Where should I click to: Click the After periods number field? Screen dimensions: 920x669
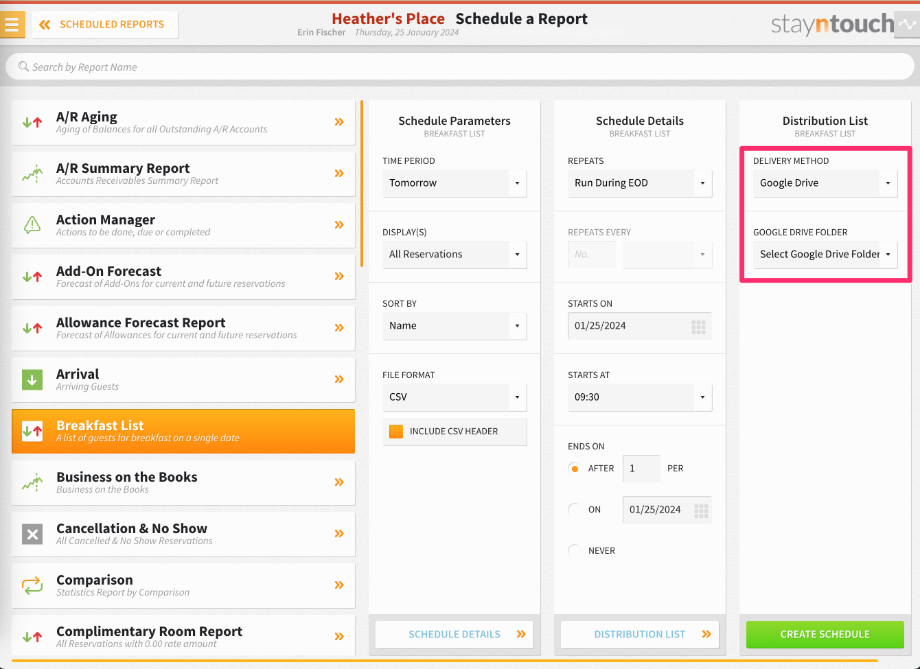641,468
